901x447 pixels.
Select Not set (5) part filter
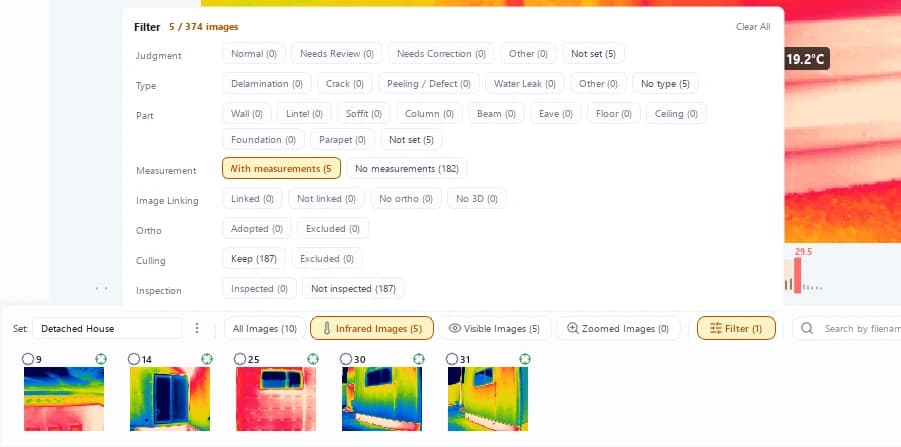click(411, 139)
